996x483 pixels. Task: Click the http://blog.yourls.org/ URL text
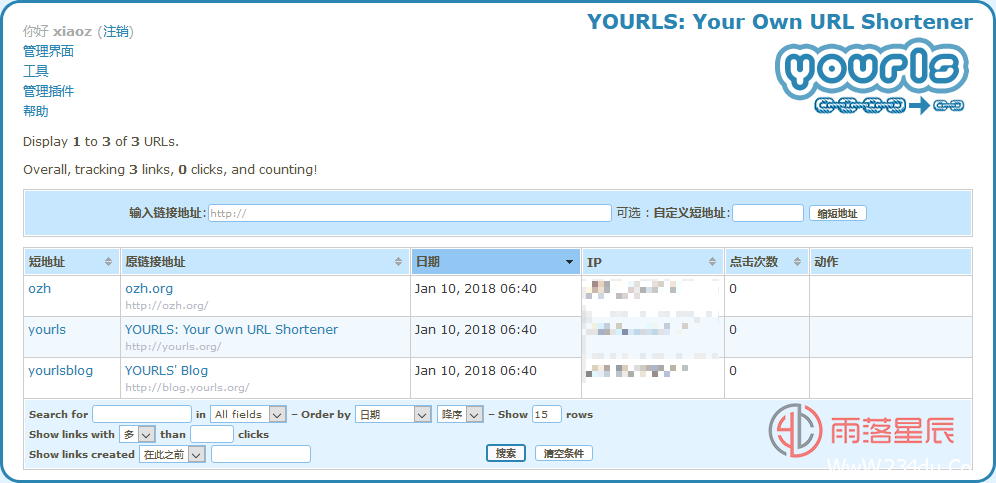pos(187,388)
